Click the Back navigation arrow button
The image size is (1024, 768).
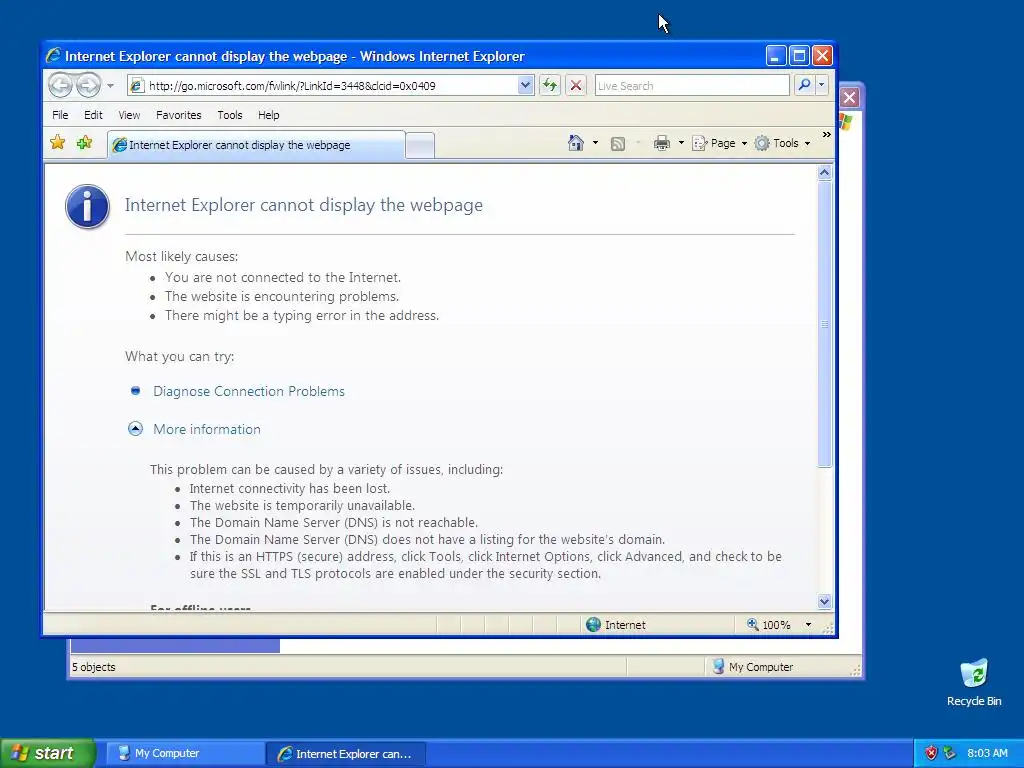point(60,86)
